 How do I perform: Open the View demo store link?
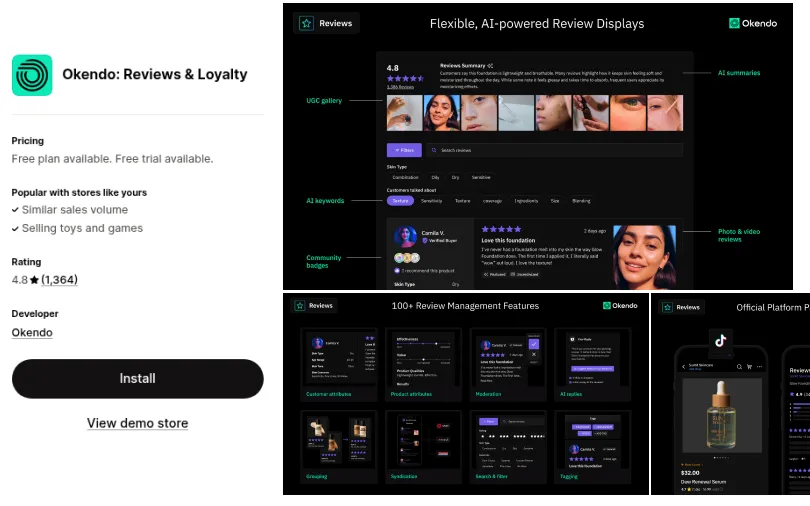[x=137, y=423]
